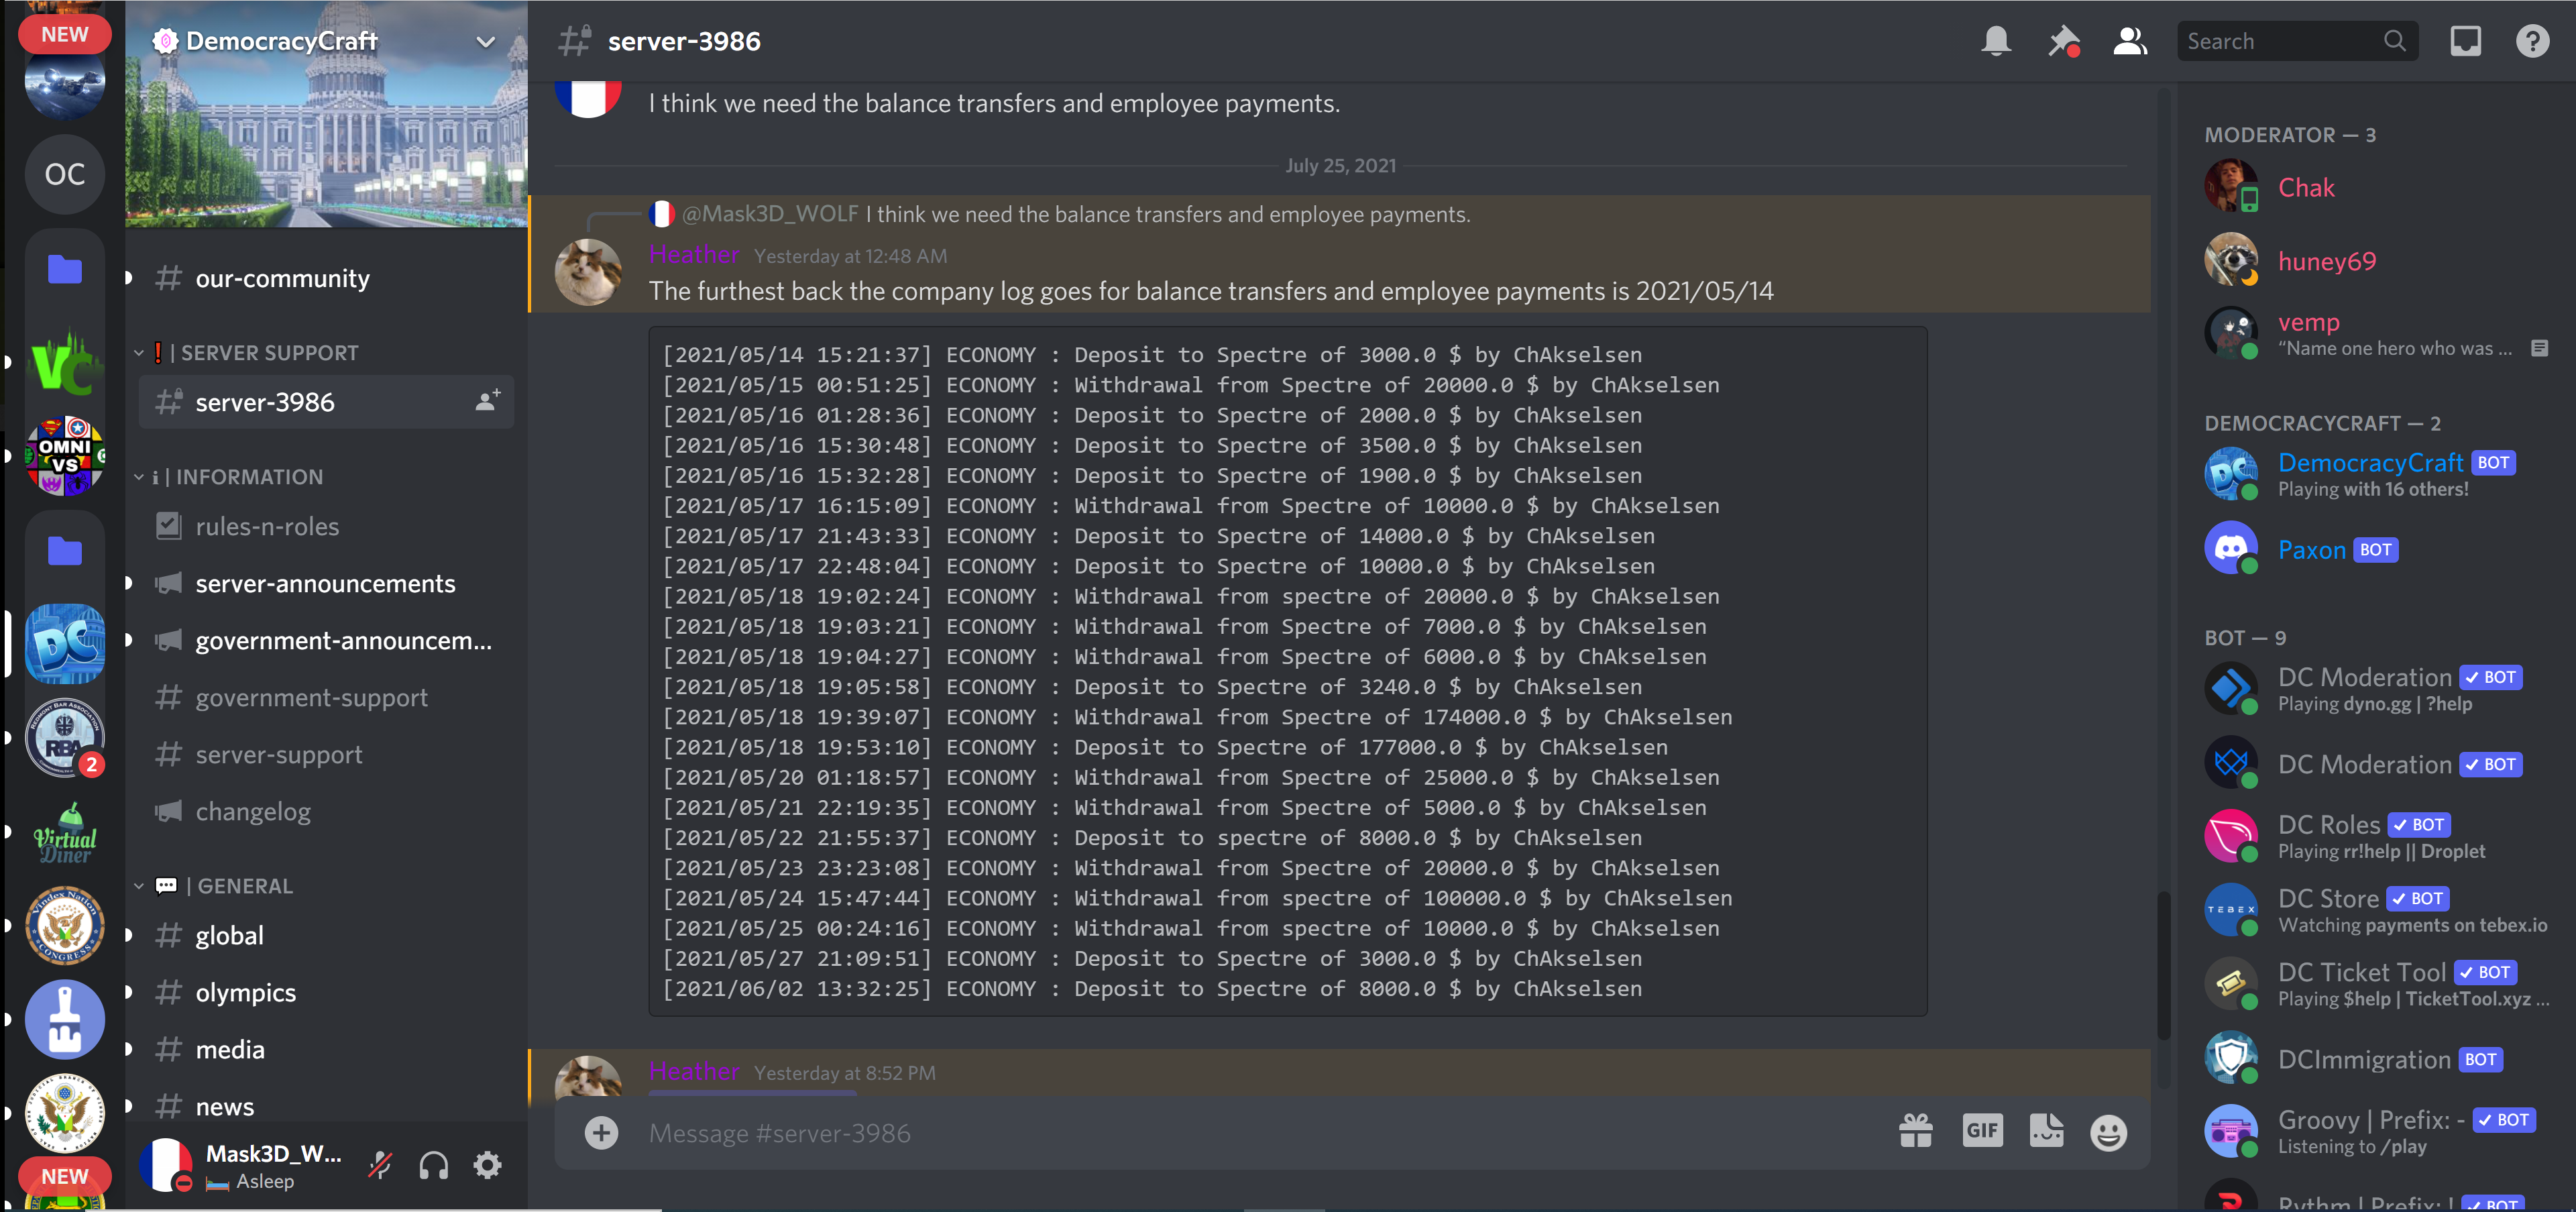
Task: Click Heather's username at 12:48 AM
Action: pos(694,255)
